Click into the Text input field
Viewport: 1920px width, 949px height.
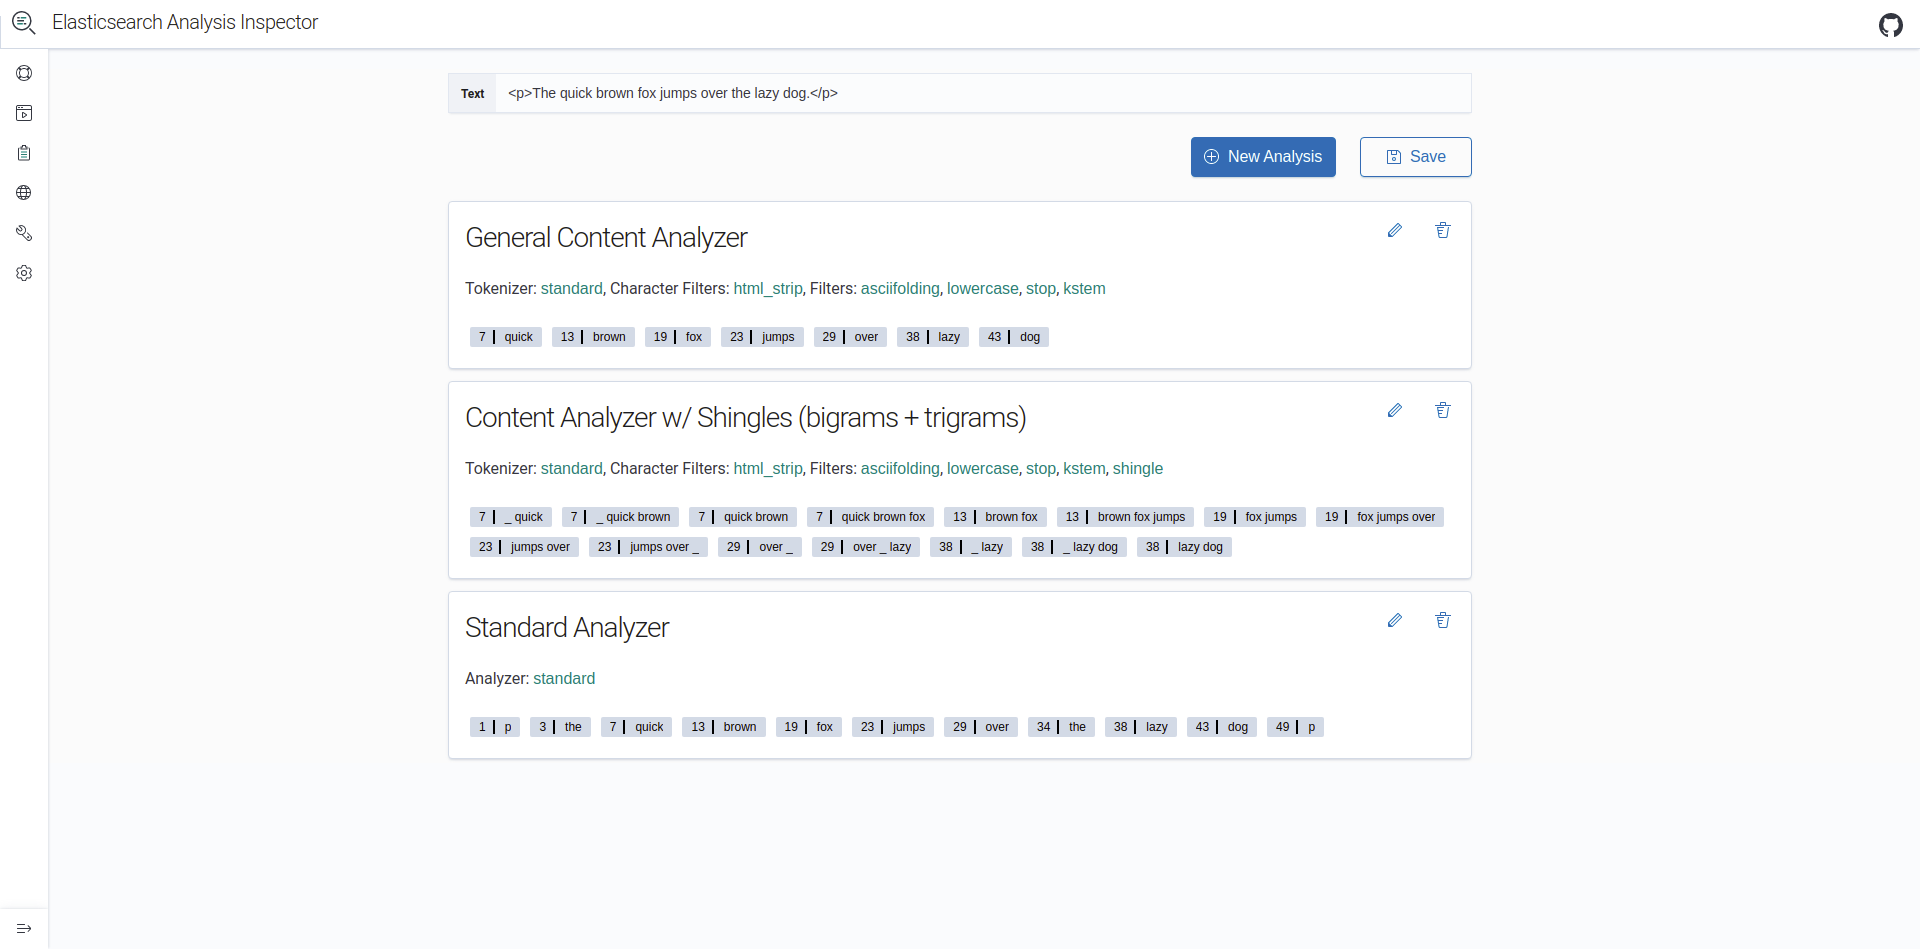click(980, 93)
